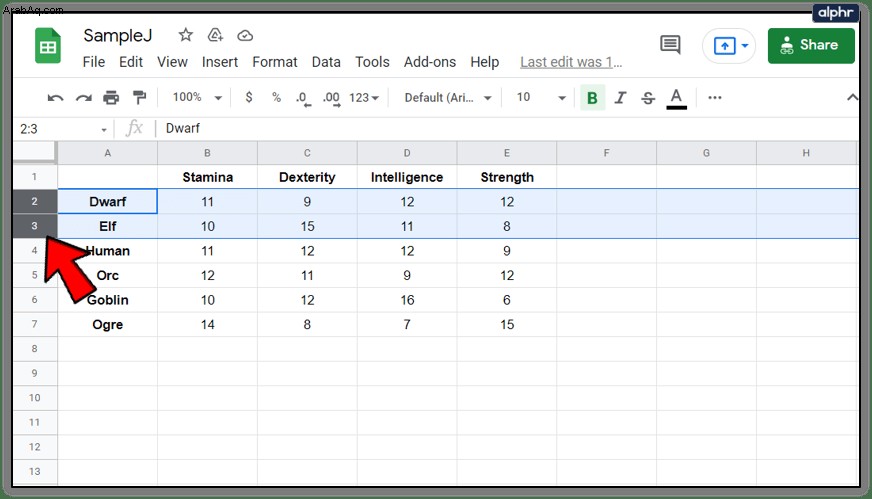The image size is (872, 499).
Task: Toggle Bold formatting button
Action: (x=592, y=98)
